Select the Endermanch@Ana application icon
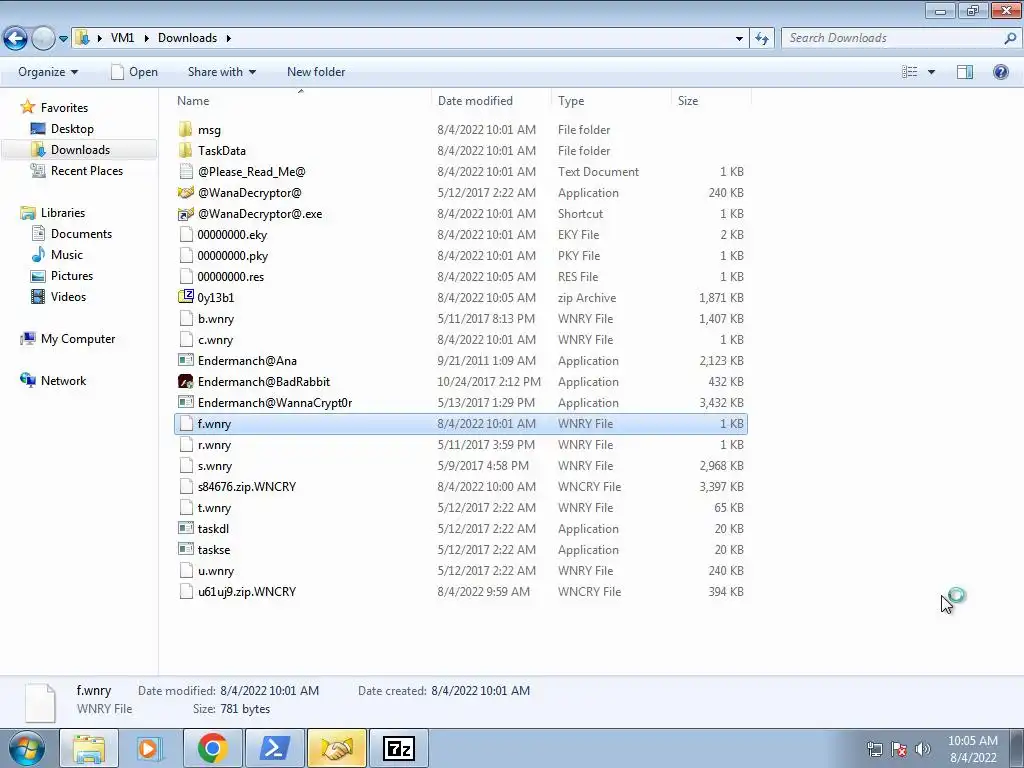1024x768 pixels. 185,360
